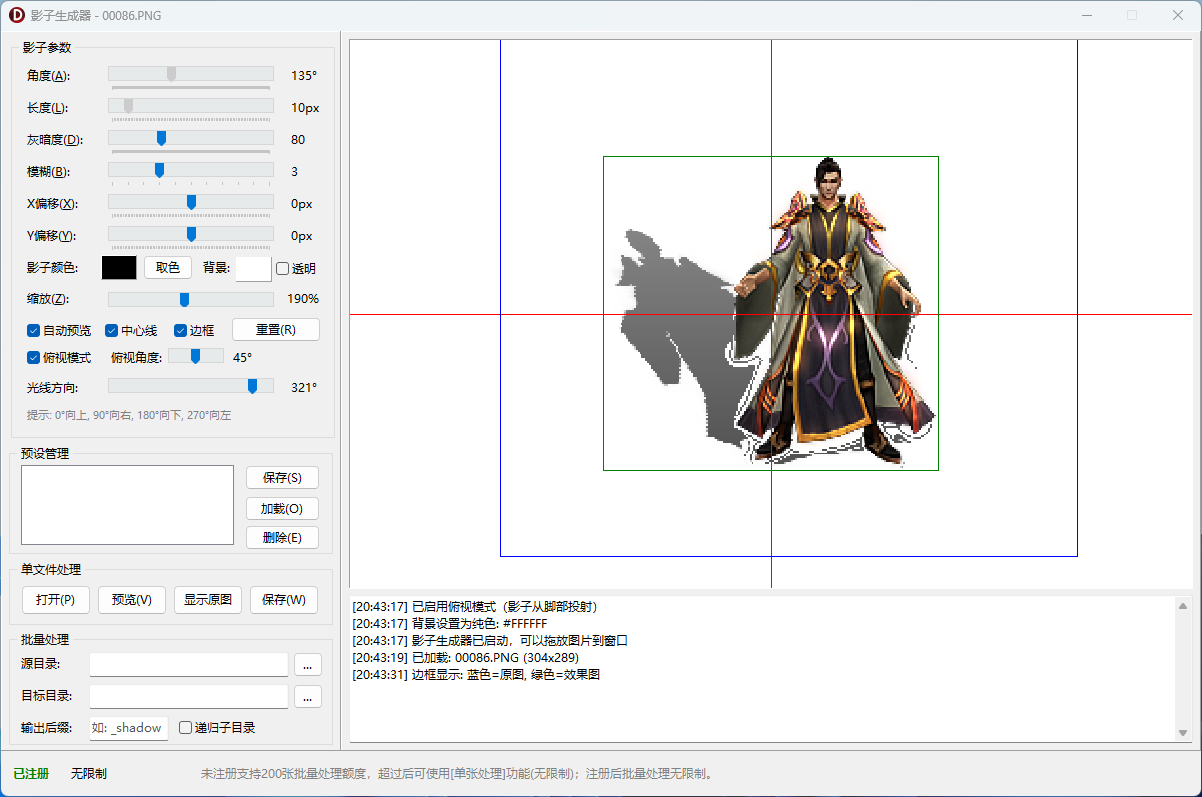Image resolution: width=1202 pixels, height=797 pixels.
Task: Open a file with 打开(P)
Action: pos(55,600)
